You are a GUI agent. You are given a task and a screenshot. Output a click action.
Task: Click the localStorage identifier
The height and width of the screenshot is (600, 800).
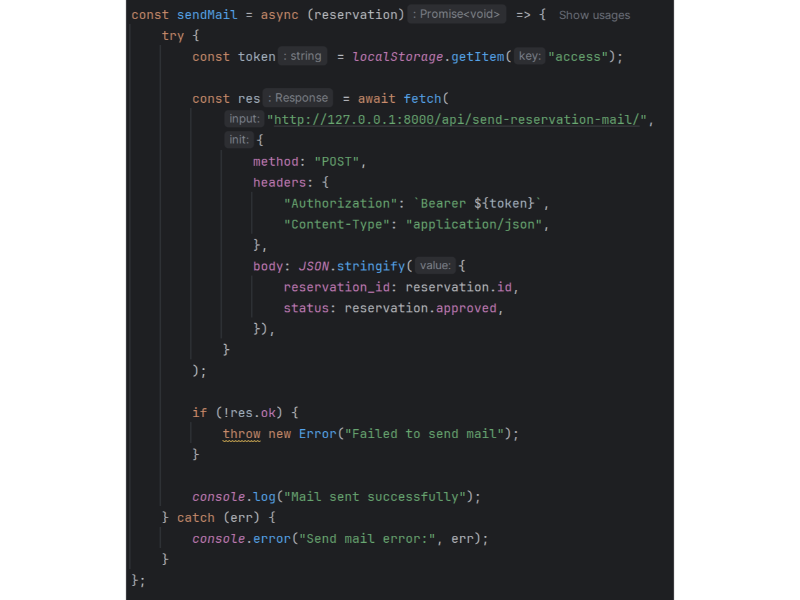coord(396,57)
